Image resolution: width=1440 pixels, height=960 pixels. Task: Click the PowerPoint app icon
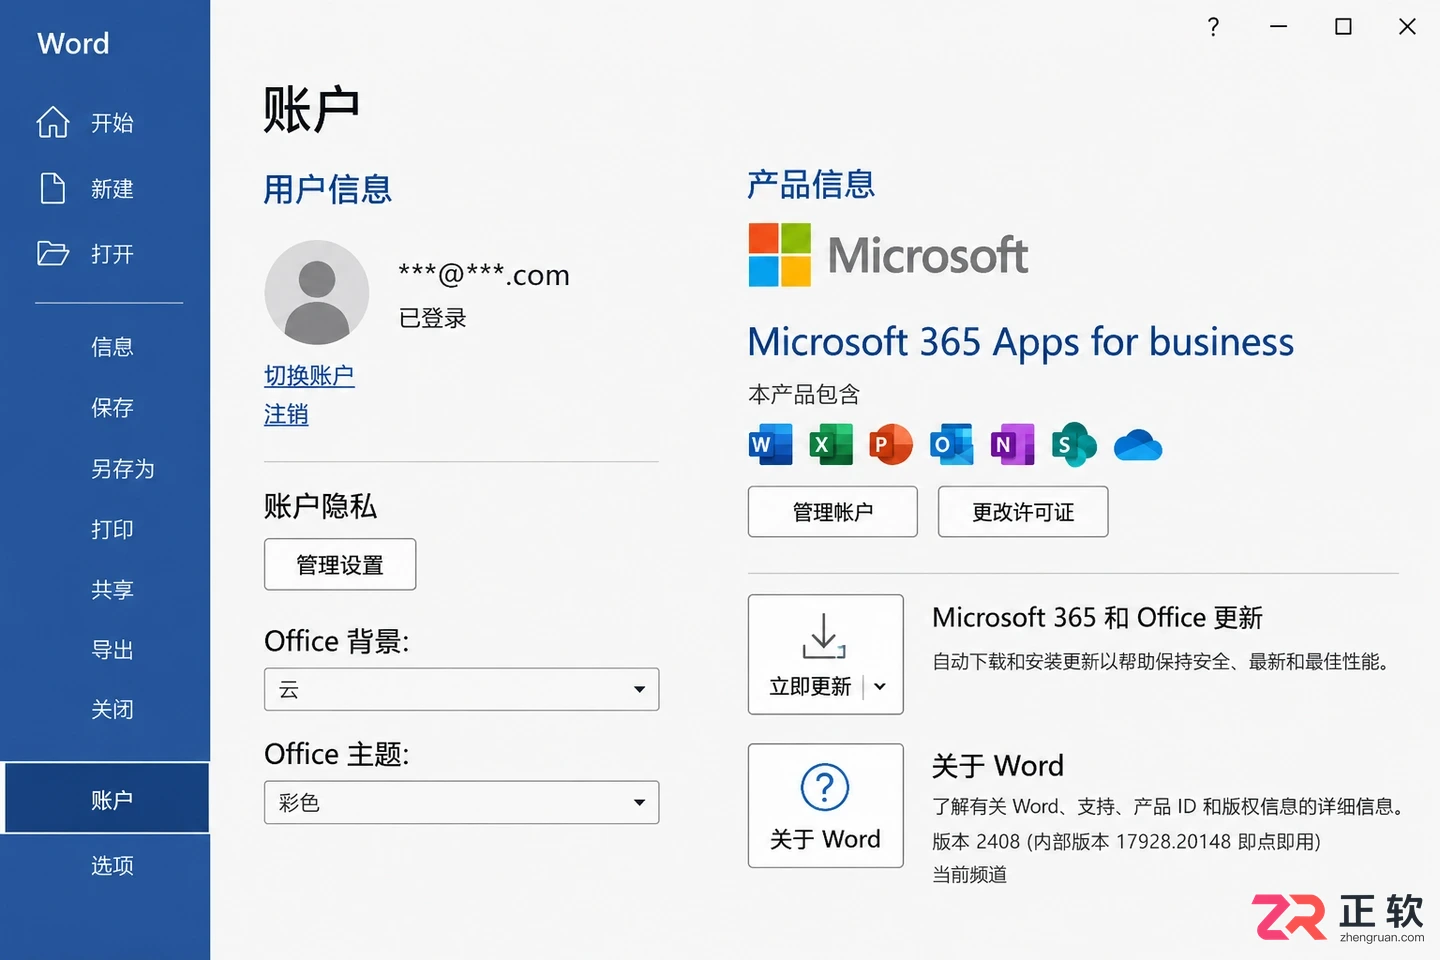point(891,445)
